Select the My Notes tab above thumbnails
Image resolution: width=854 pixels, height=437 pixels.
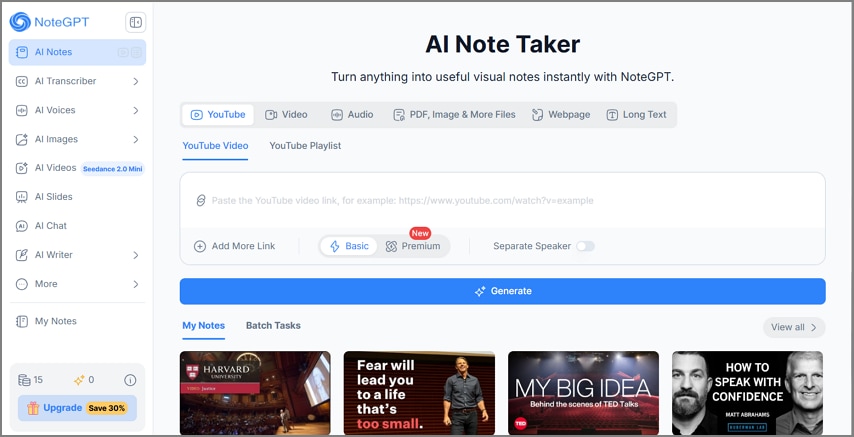[203, 326]
